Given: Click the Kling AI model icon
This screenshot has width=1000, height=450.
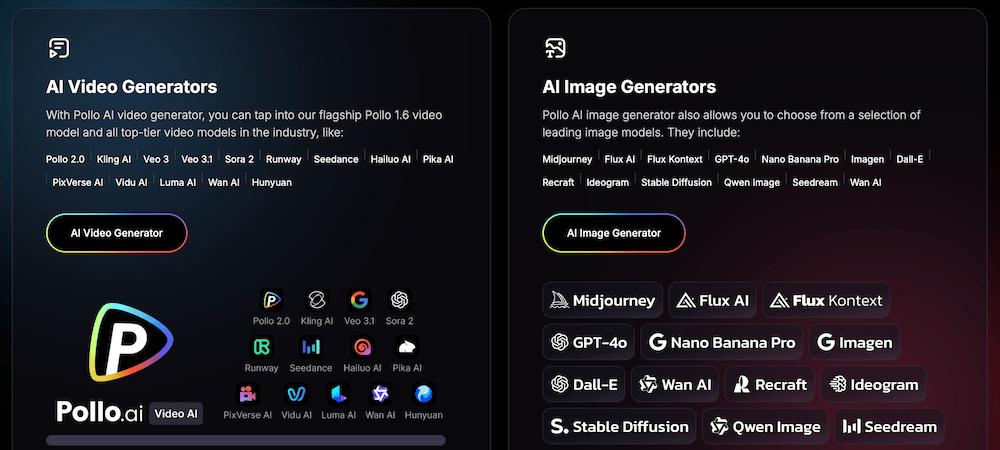Looking at the screenshot, I should (x=316, y=298).
